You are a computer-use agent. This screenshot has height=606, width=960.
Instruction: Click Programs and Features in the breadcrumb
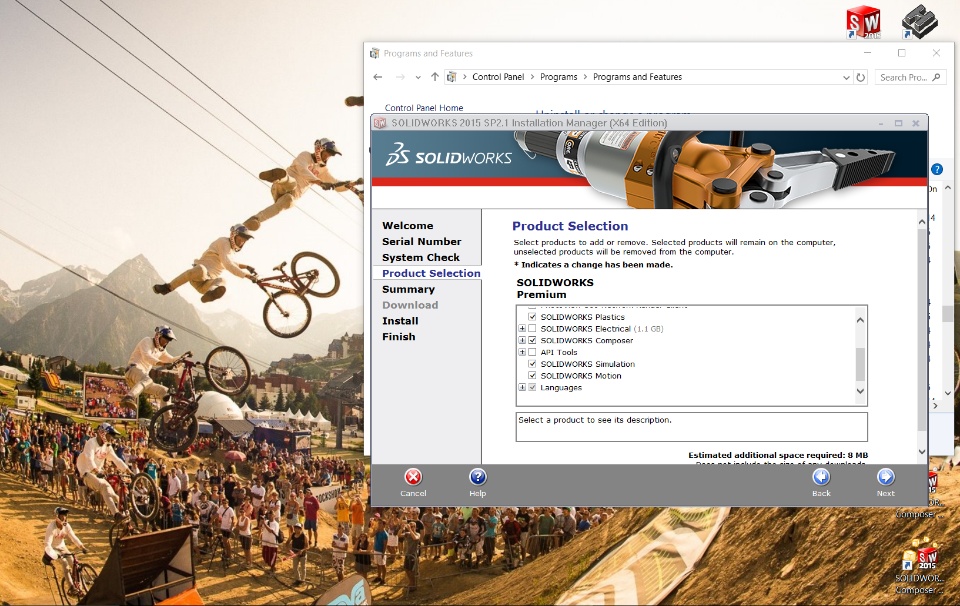pos(637,77)
